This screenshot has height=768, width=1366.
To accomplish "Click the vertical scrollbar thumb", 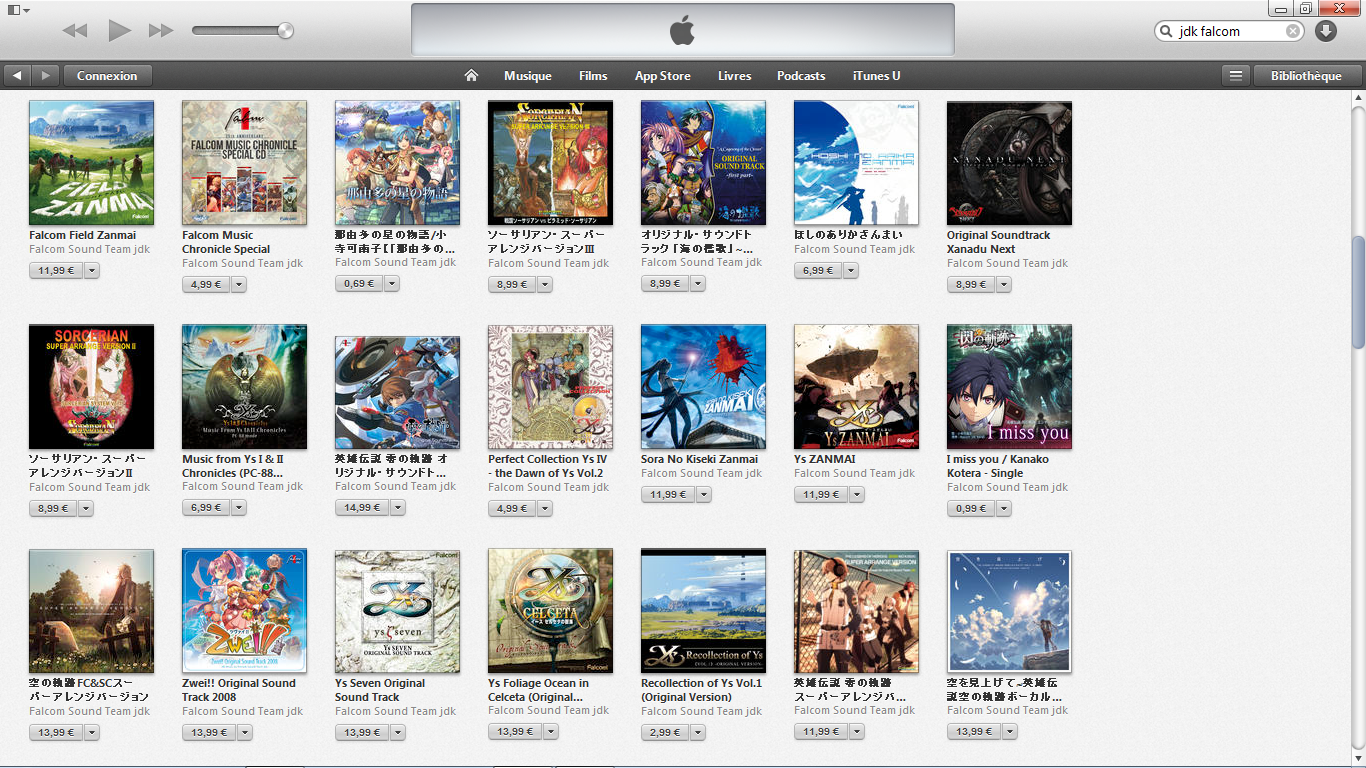I will [1358, 293].
